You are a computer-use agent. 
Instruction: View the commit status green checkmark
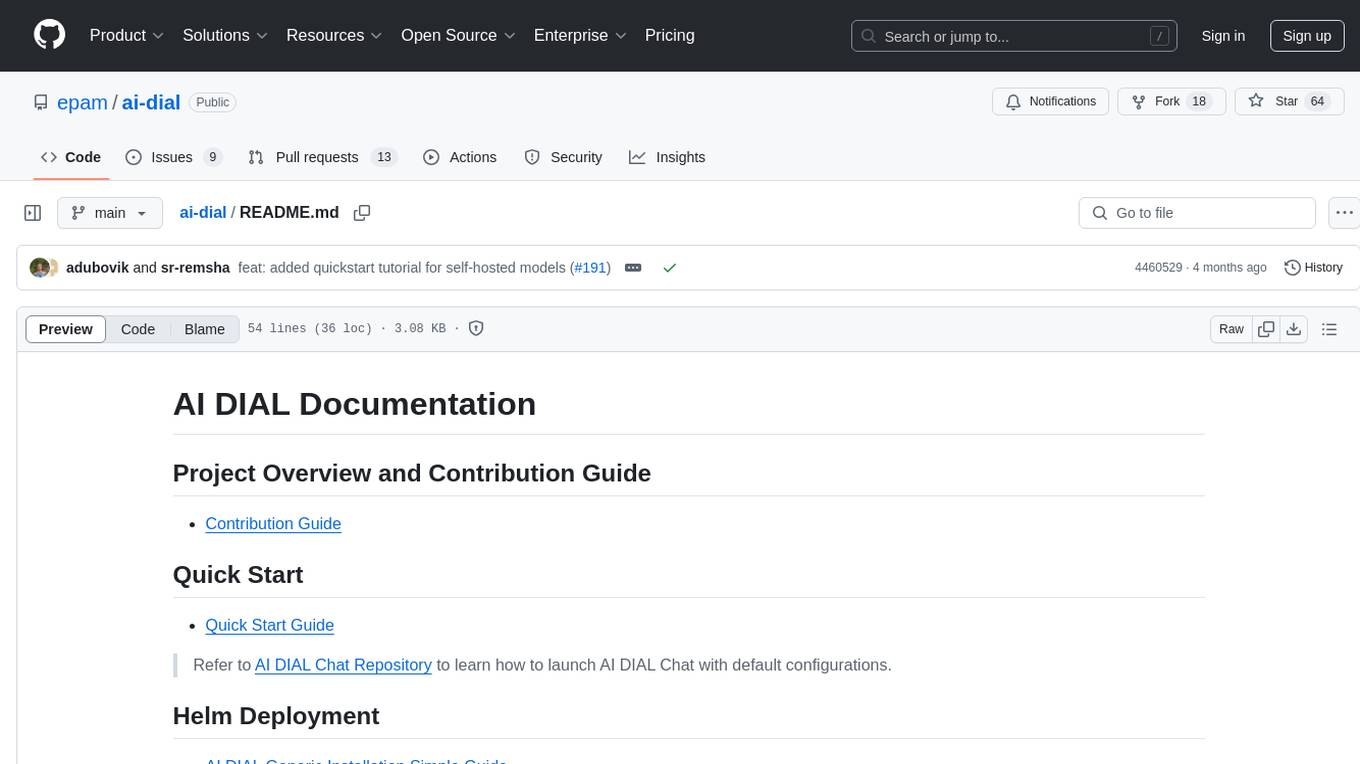pos(670,267)
